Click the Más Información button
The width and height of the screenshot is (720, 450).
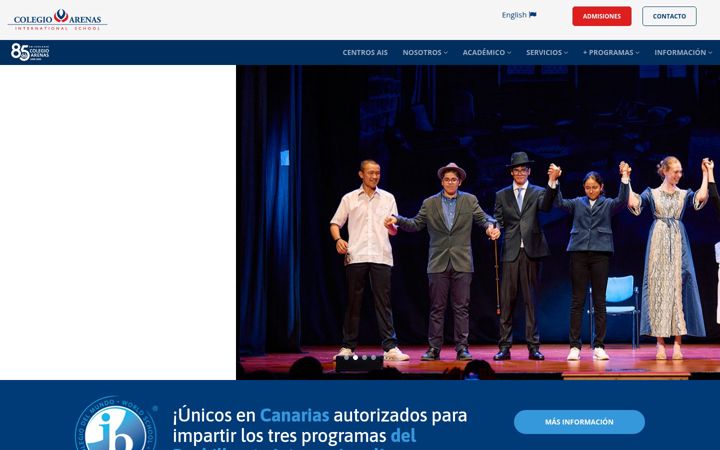pos(579,422)
